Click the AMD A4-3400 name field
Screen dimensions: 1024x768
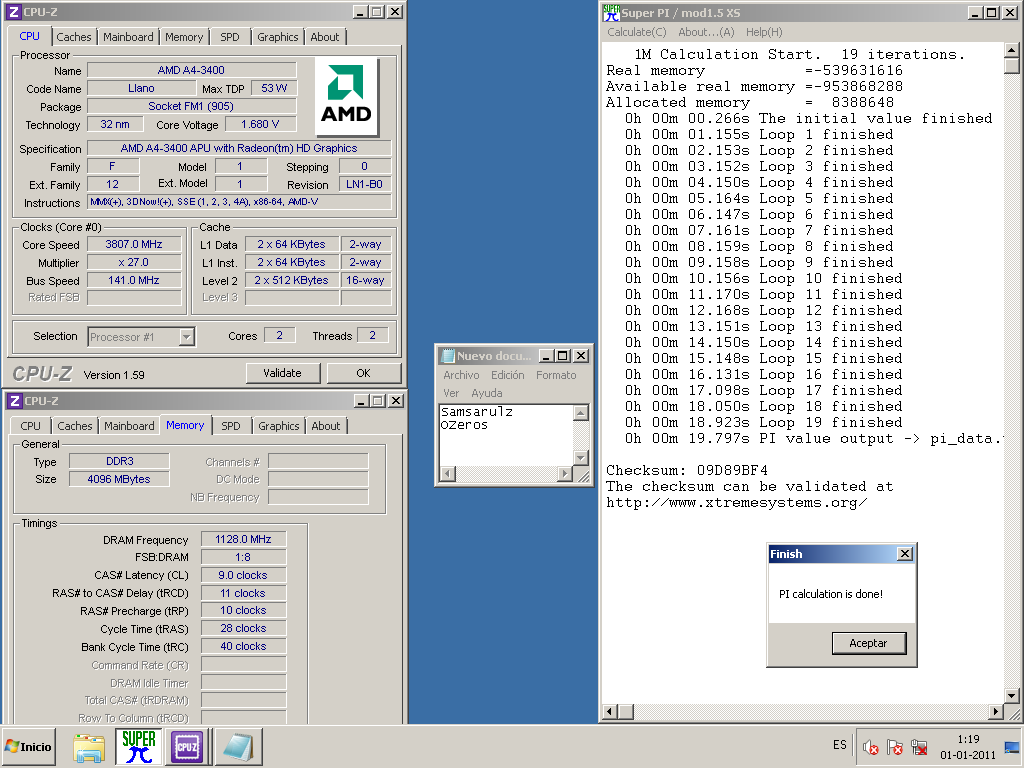(x=191, y=70)
